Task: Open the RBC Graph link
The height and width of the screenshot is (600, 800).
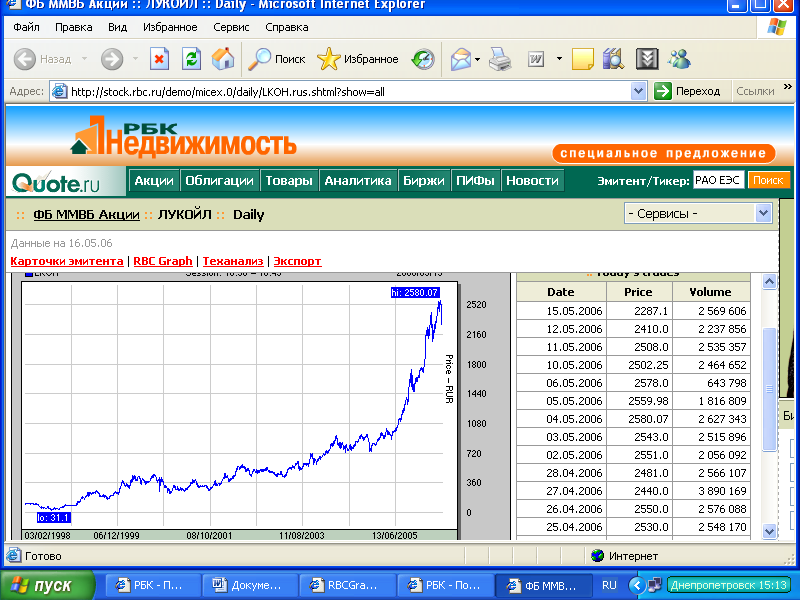Action: [x=163, y=261]
